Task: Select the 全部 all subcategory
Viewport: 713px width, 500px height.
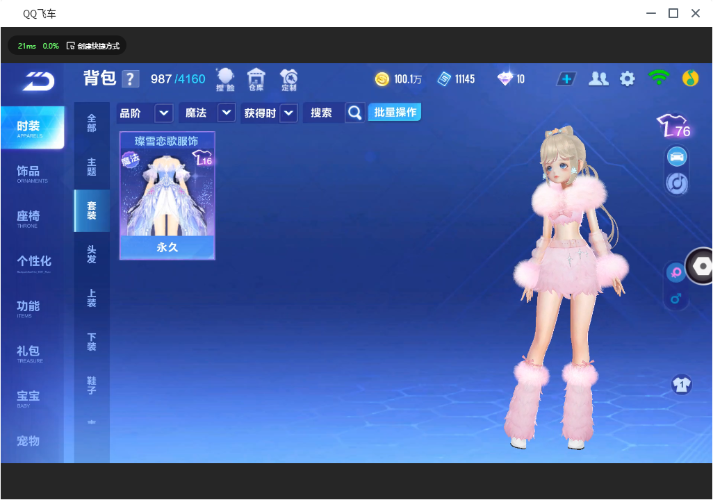Action: point(92,123)
